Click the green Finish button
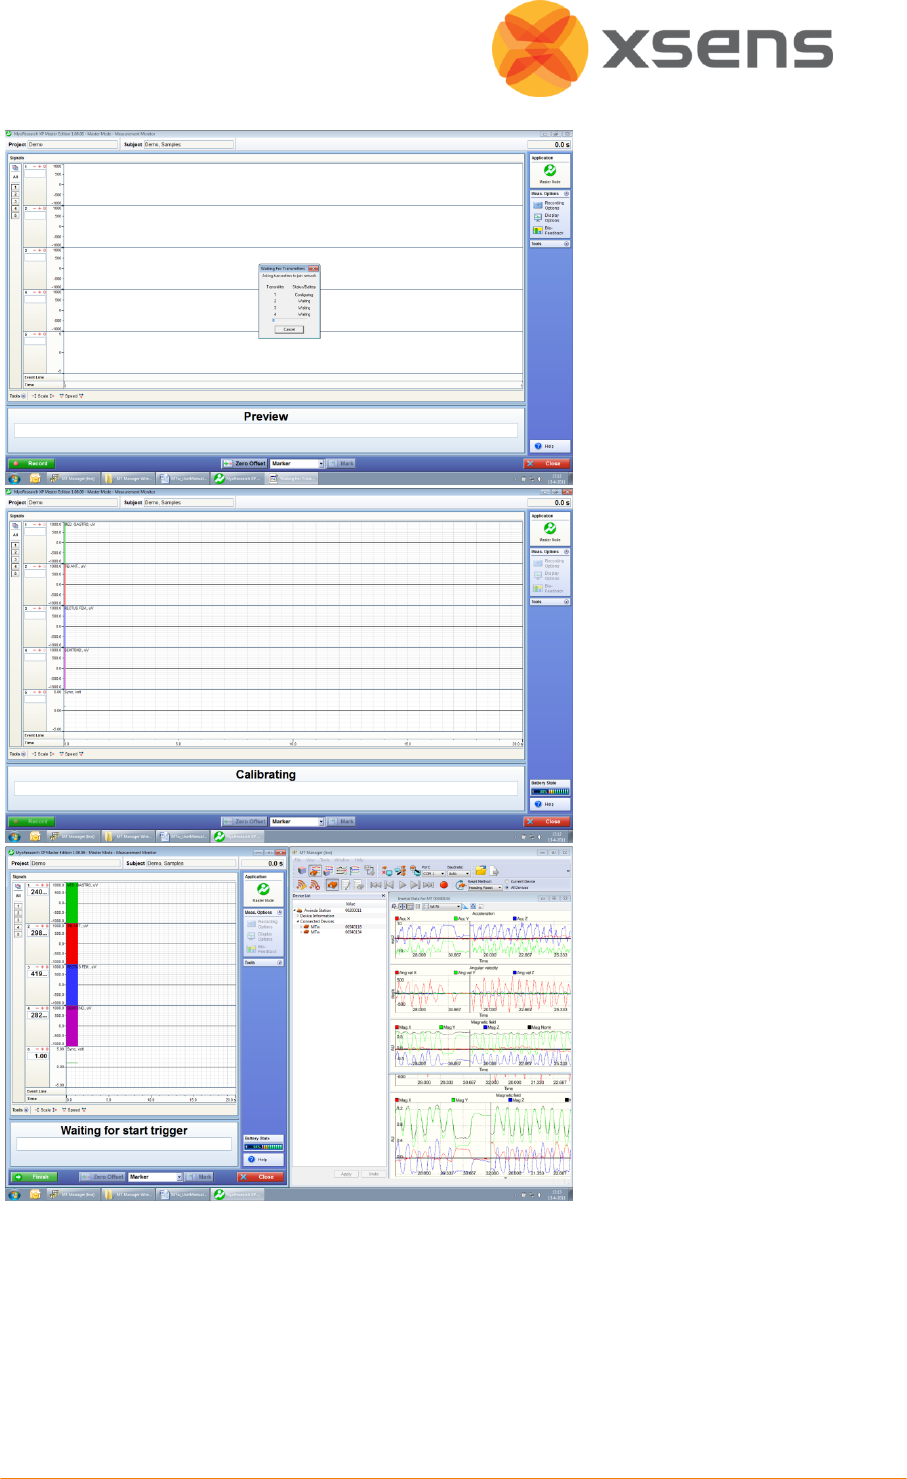The image size is (907, 1479). coord(34,1177)
